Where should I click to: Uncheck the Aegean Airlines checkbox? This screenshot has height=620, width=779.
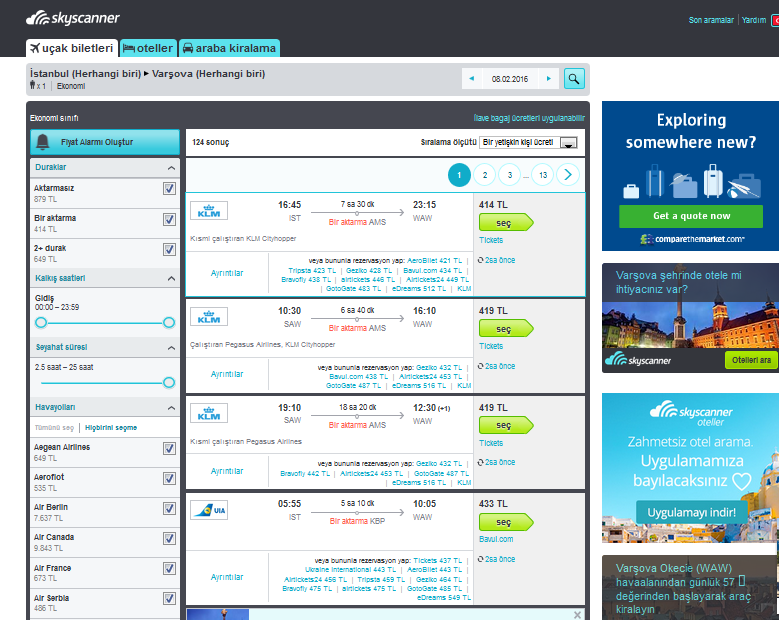(x=169, y=449)
